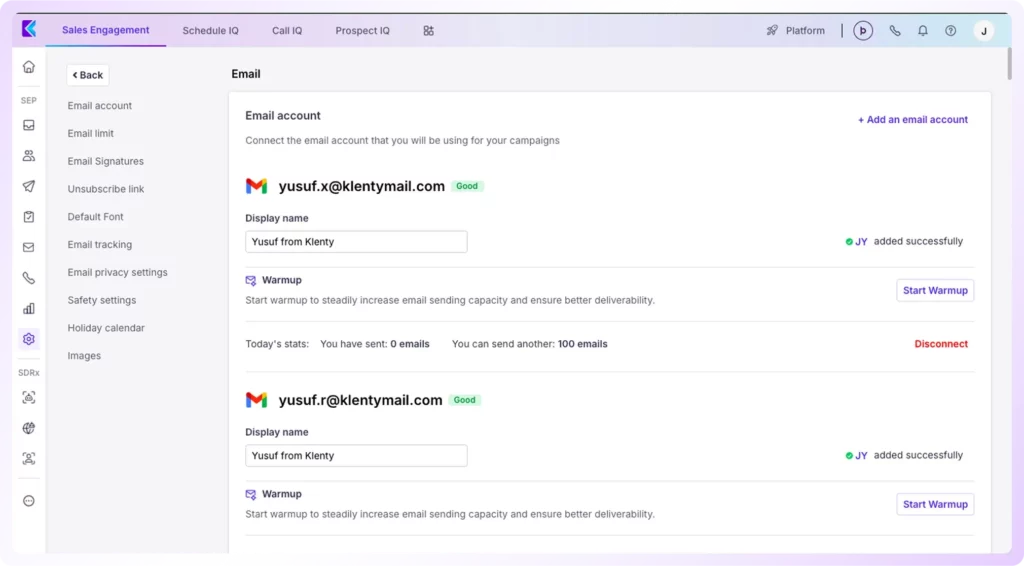
Task: Edit display name field for yusuf.r account
Action: tap(356, 456)
